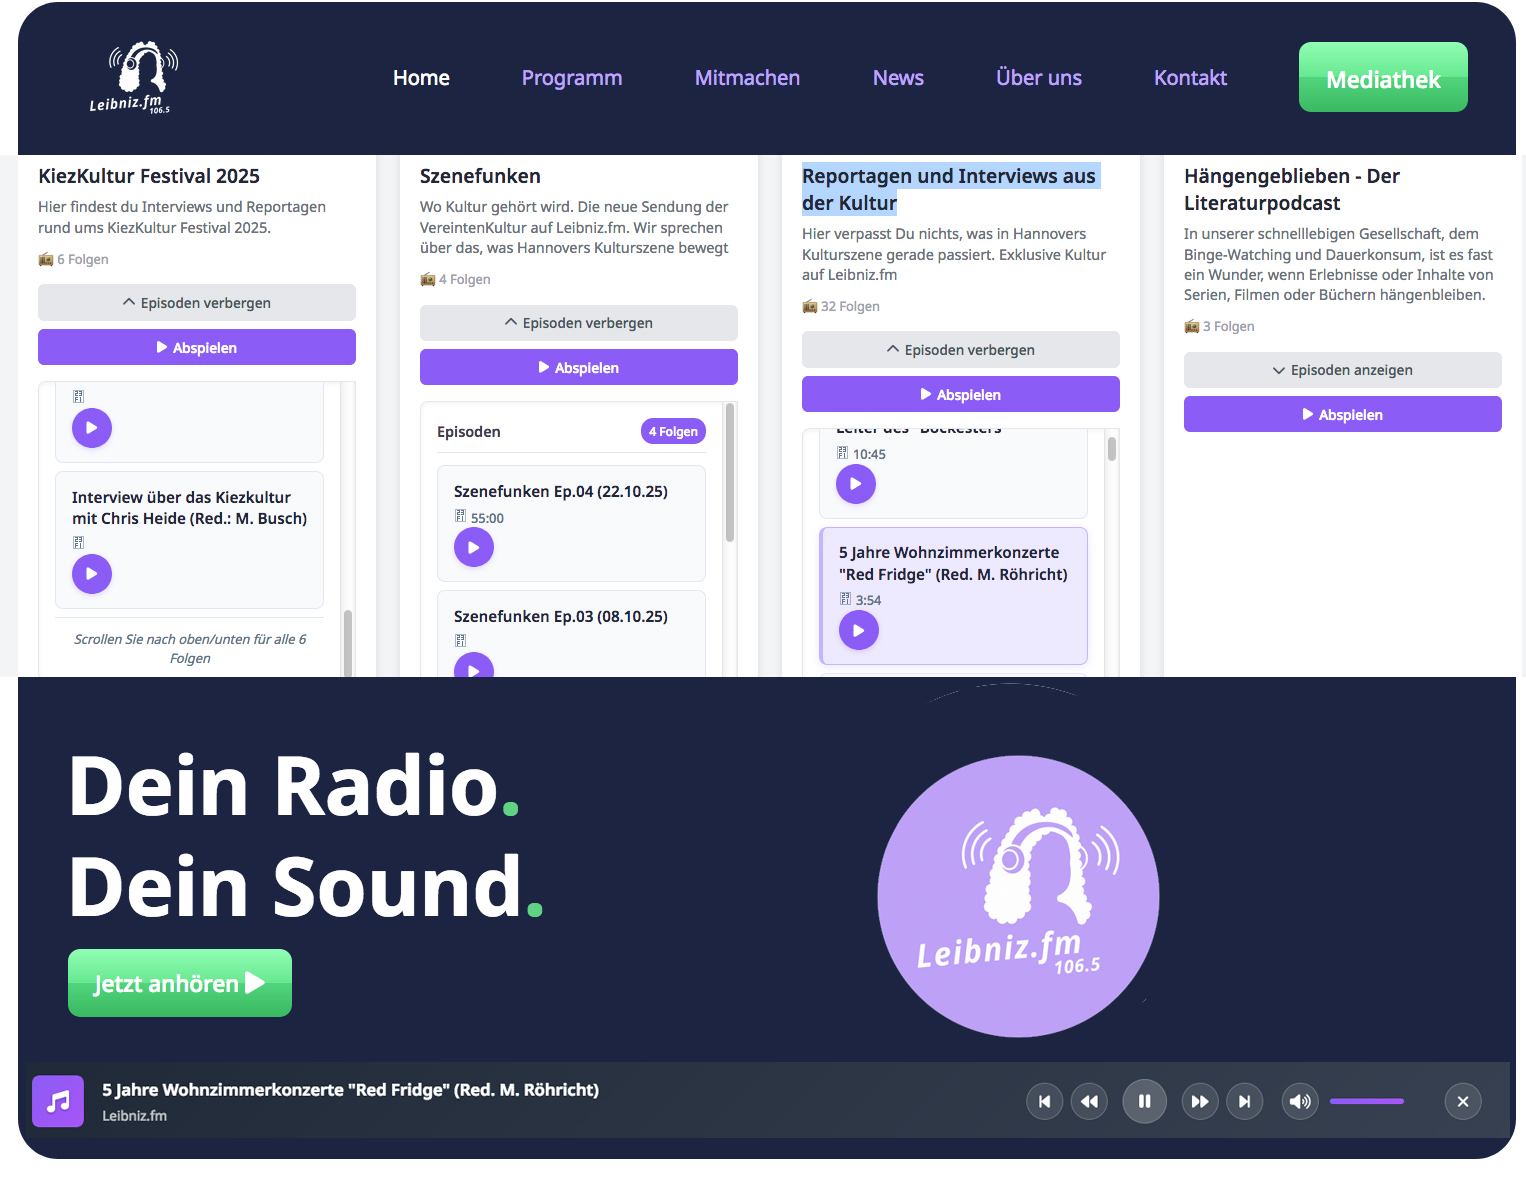1526x1186 pixels.
Task: Collapse episodes of KiezKultur Festival 2025
Action: pos(197,303)
